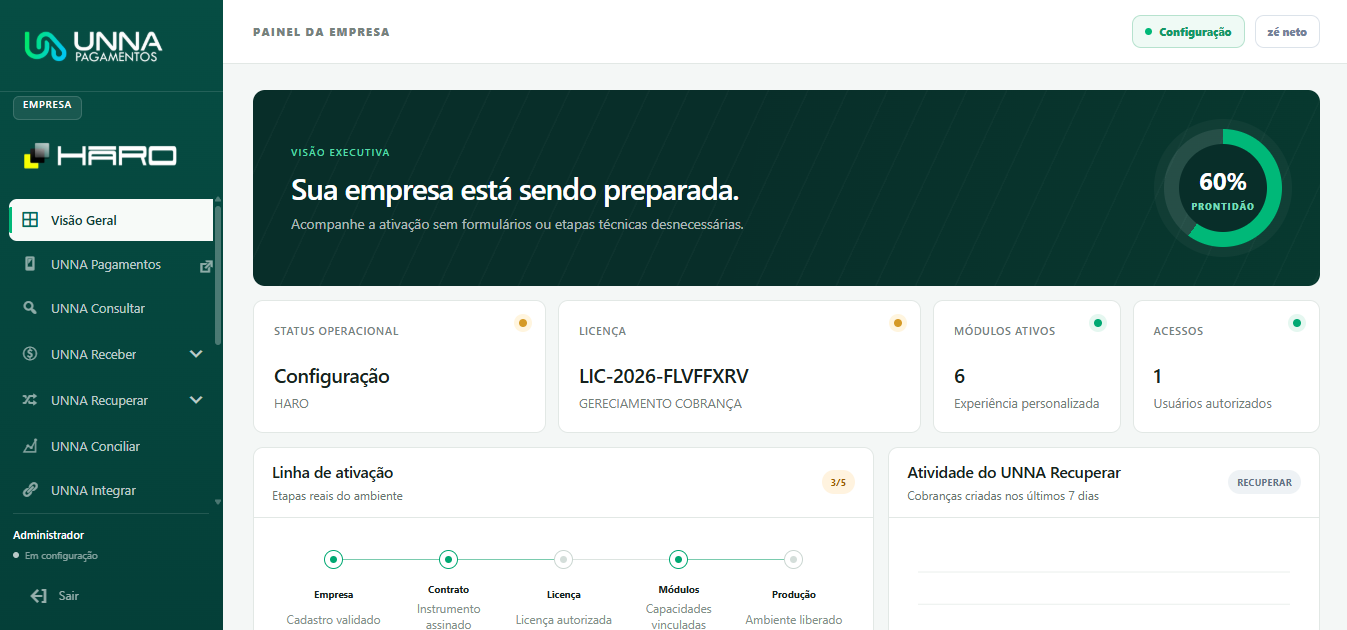Click Sair to log out
1347x630 pixels.
[x=68, y=596]
